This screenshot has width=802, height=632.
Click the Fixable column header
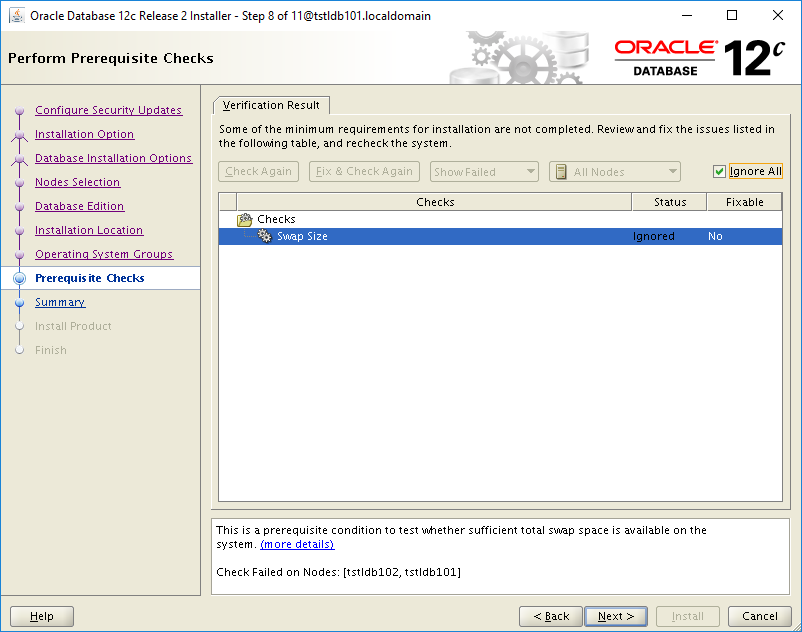[744, 202]
